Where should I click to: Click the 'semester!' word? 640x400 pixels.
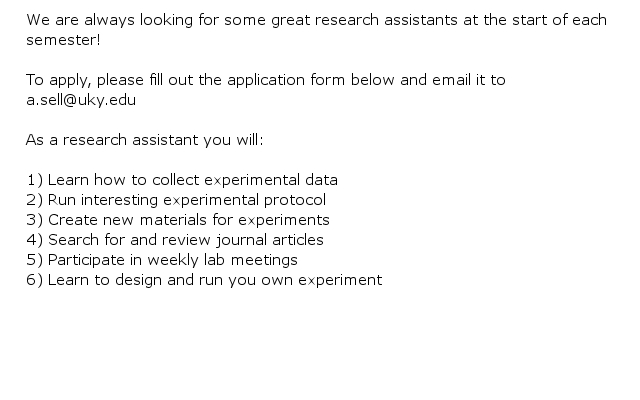coord(63,40)
